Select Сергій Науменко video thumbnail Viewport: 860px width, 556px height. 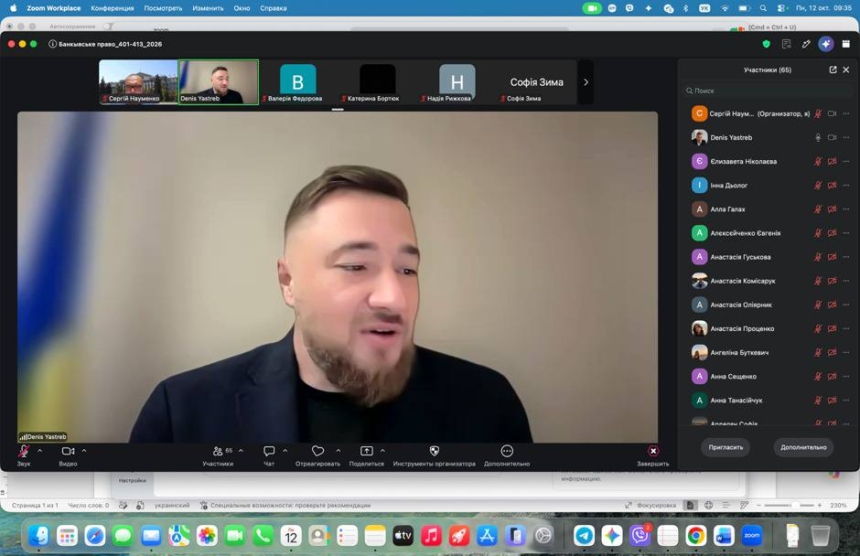tap(138, 82)
